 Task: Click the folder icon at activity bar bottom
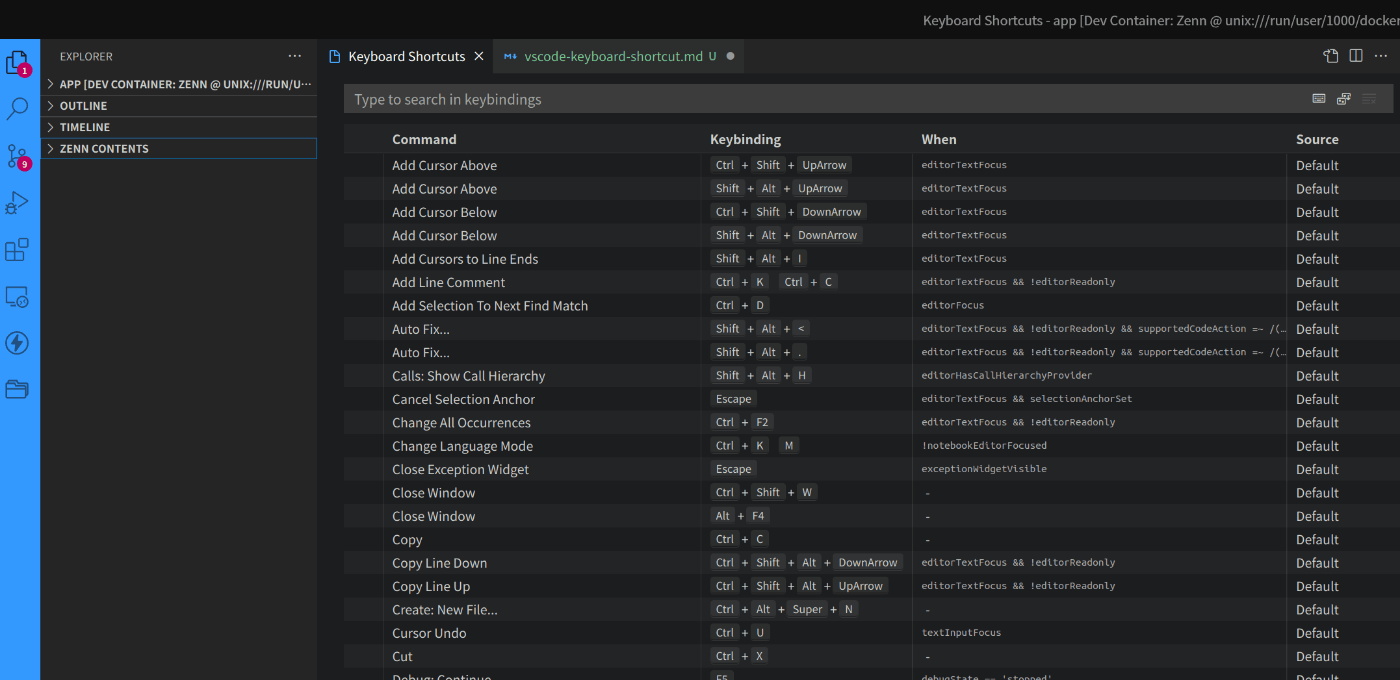(19, 390)
